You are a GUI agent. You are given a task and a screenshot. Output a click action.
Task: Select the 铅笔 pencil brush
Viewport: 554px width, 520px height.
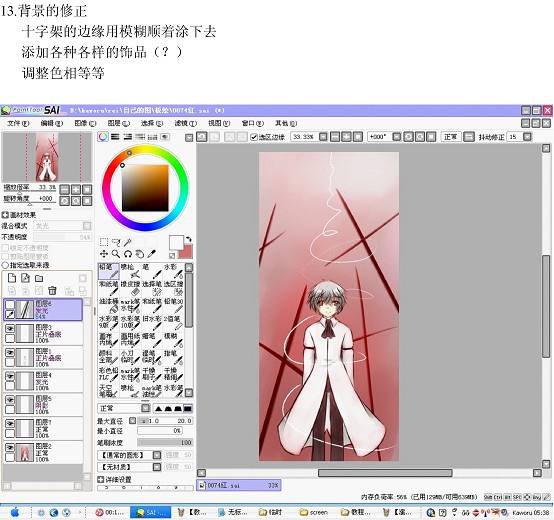pos(109,271)
